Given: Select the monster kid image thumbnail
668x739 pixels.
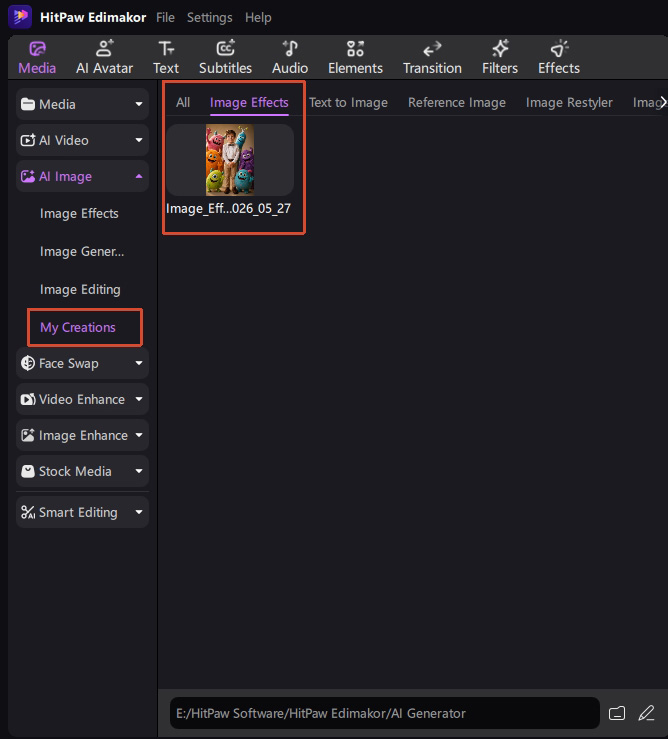Looking at the screenshot, I should click(x=230, y=160).
